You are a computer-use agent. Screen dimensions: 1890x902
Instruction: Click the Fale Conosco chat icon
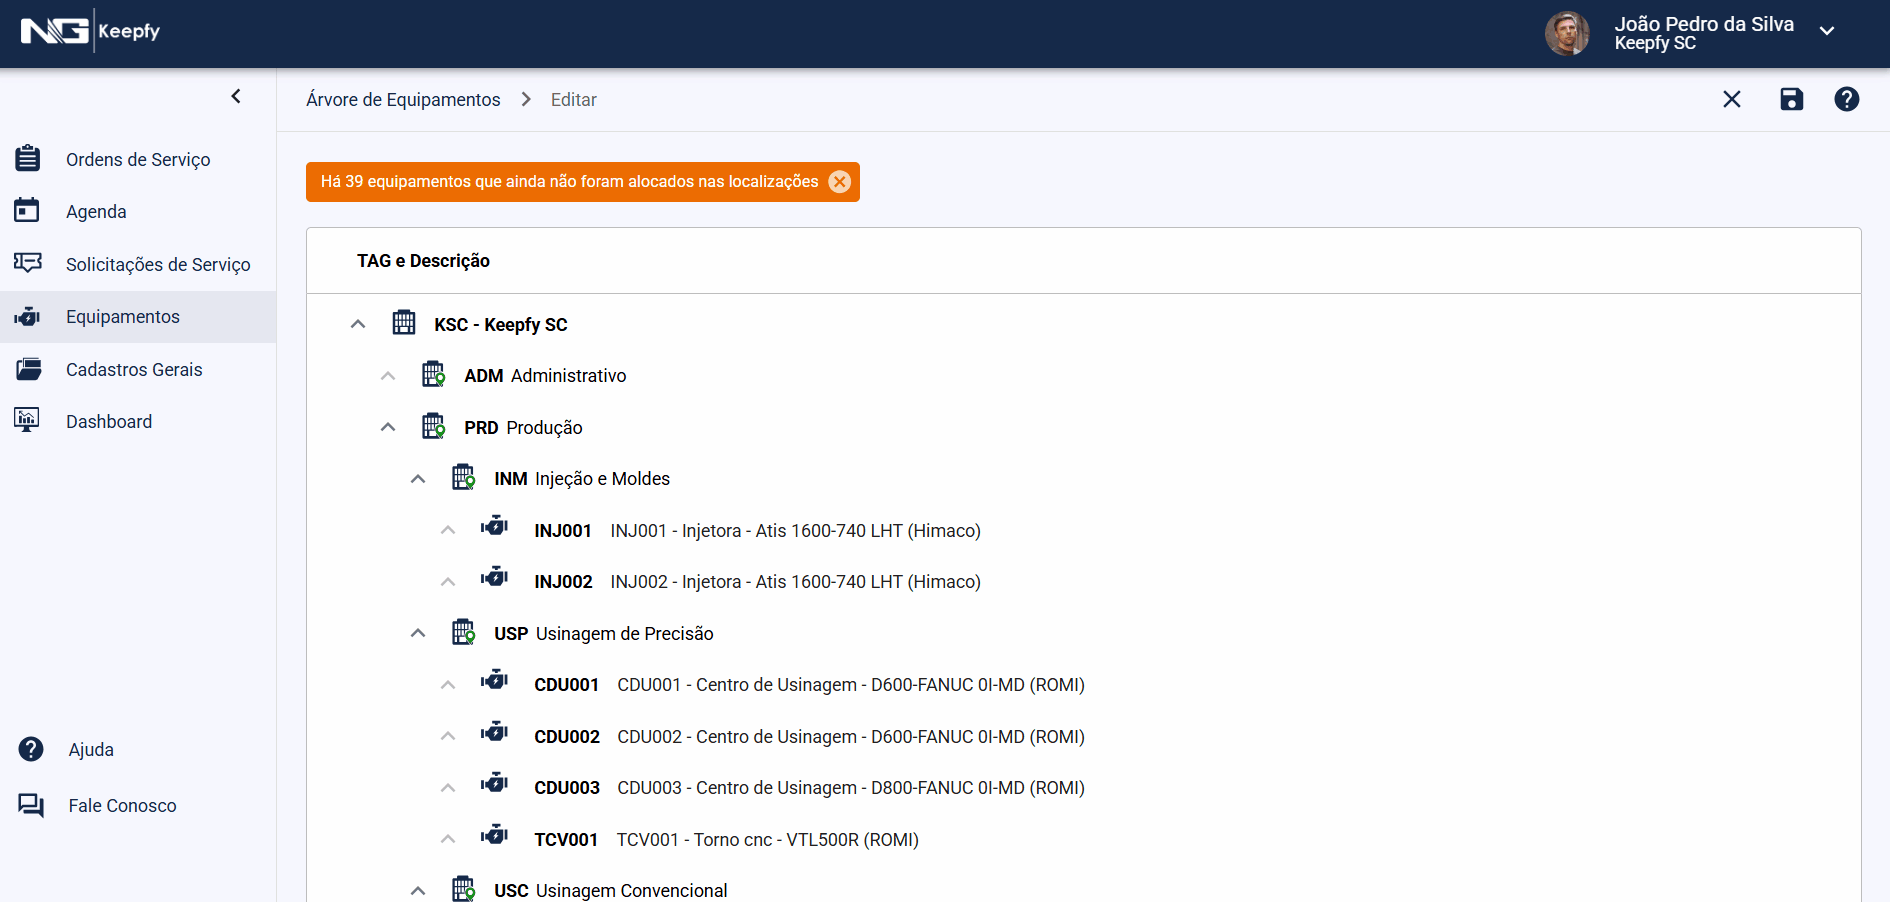coord(31,805)
